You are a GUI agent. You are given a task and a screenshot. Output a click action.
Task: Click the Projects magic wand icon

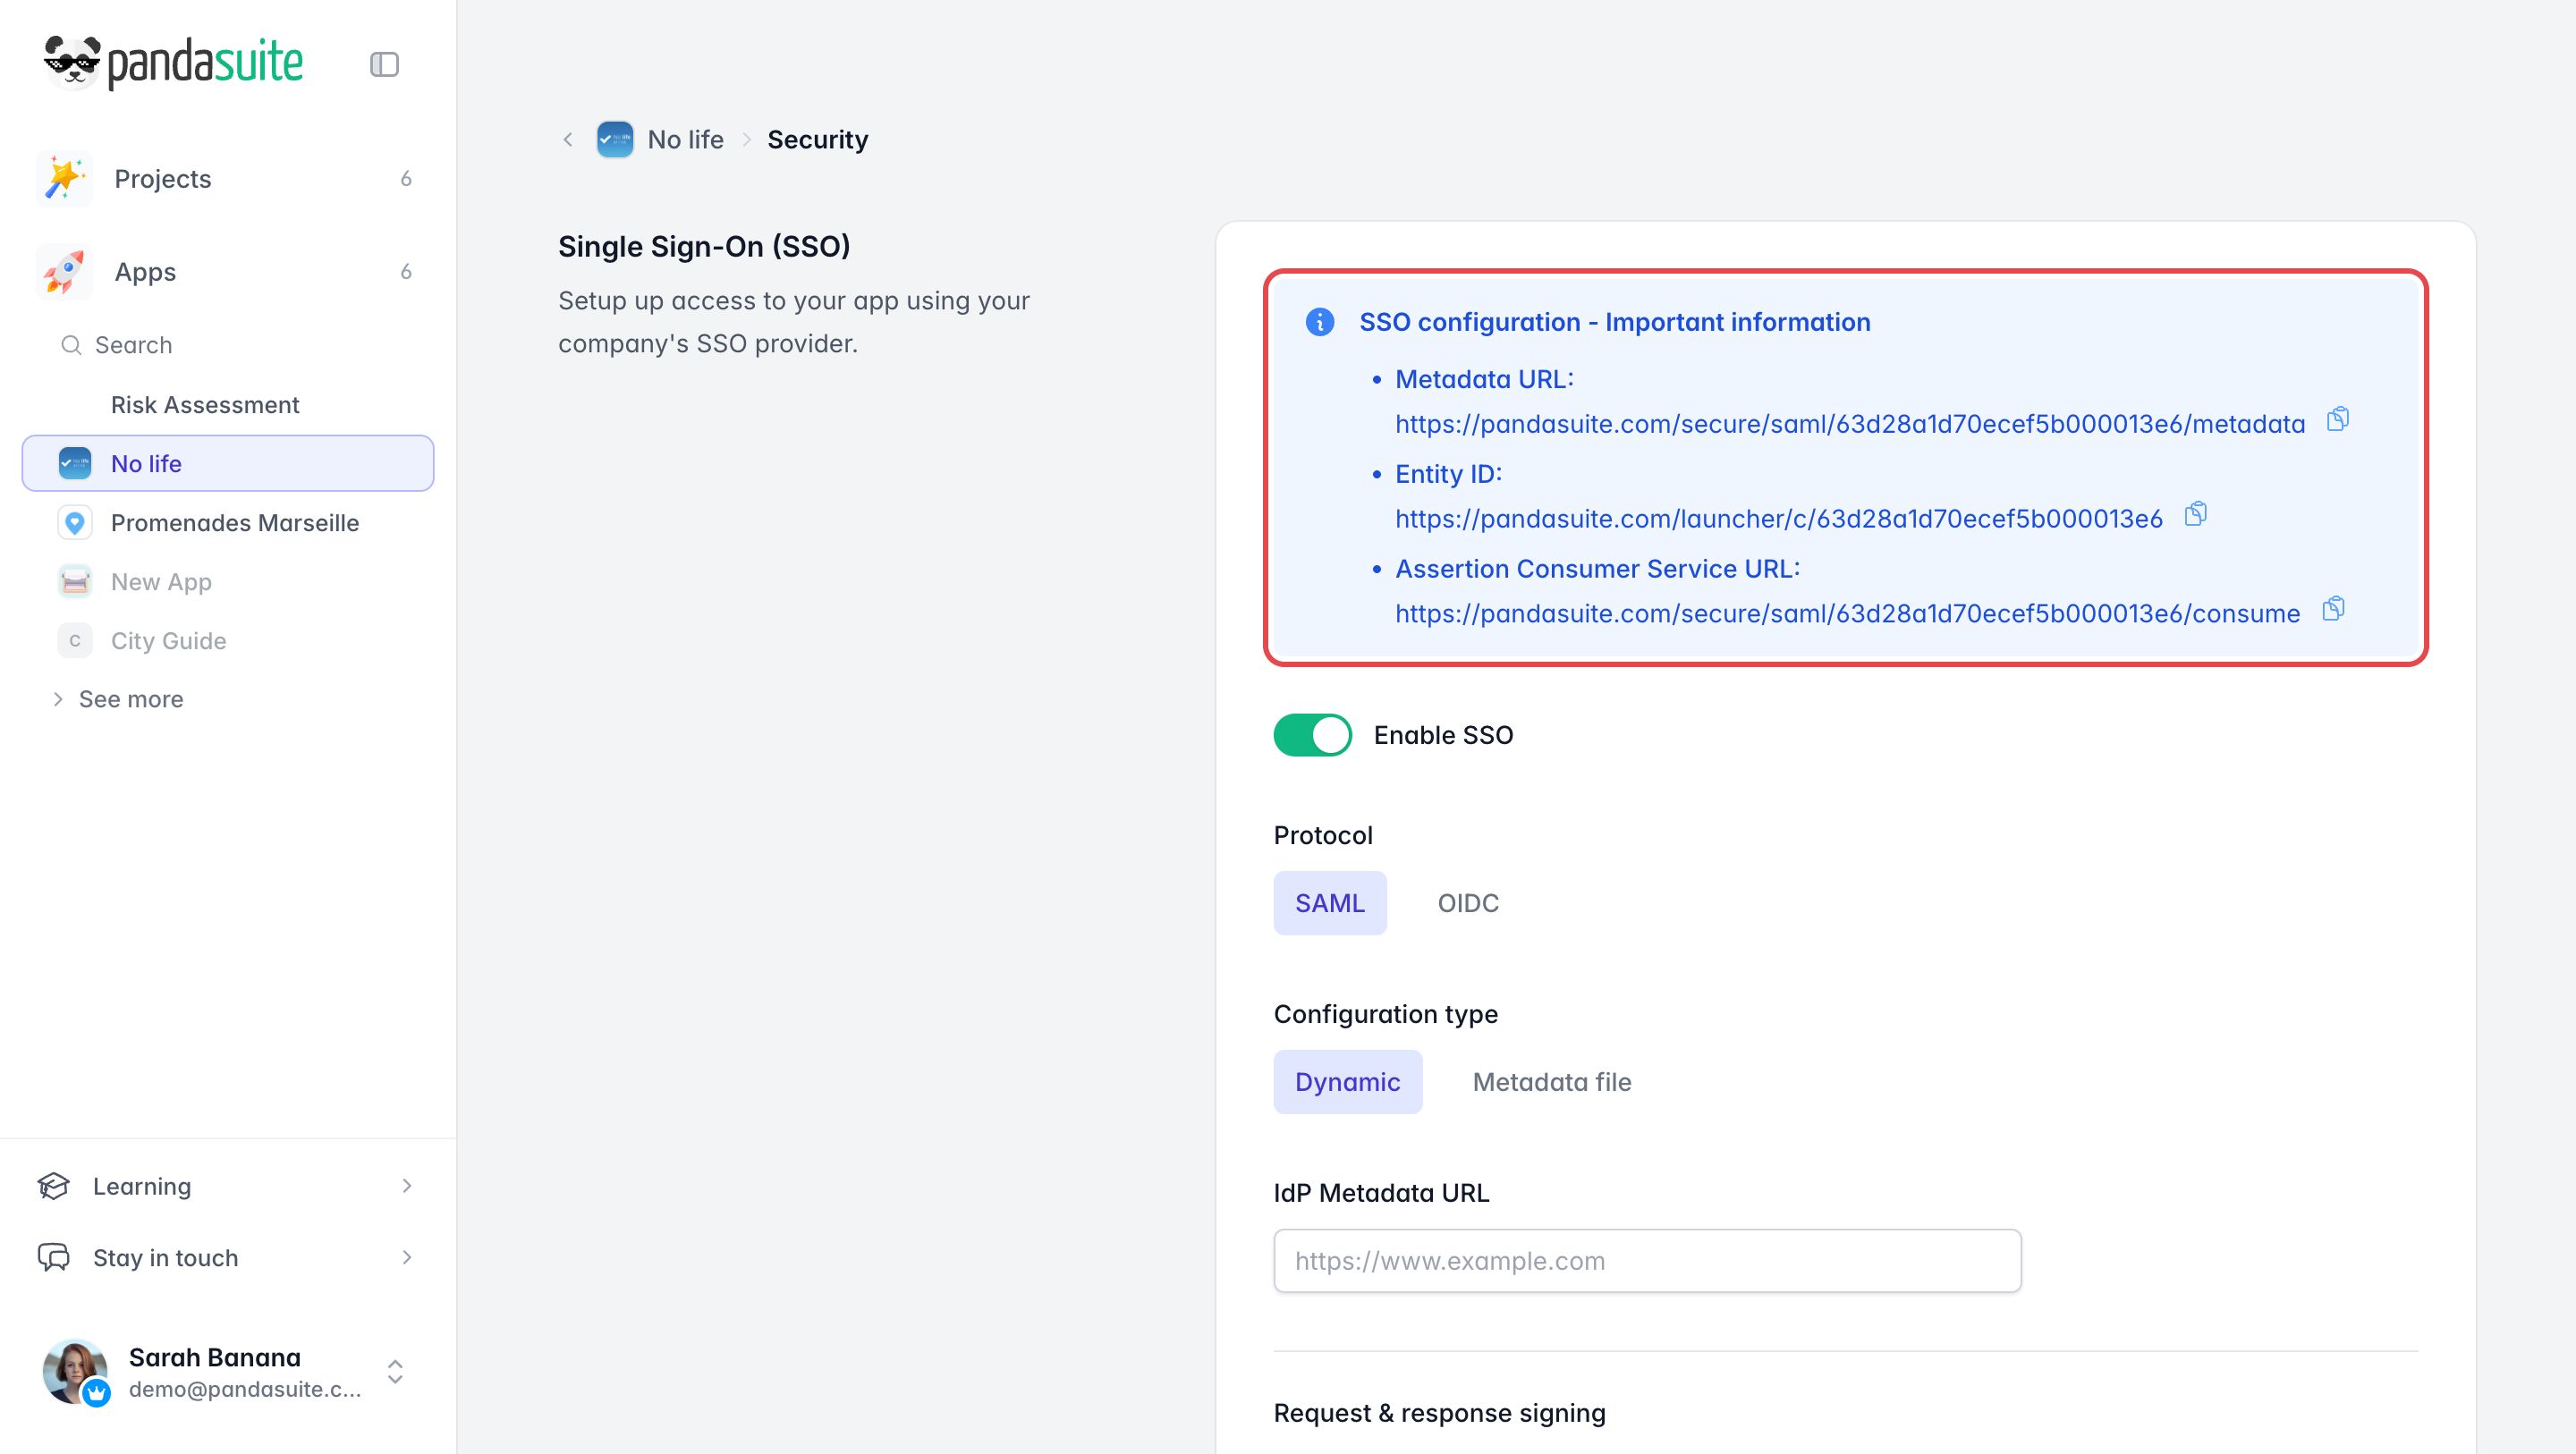(x=65, y=179)
